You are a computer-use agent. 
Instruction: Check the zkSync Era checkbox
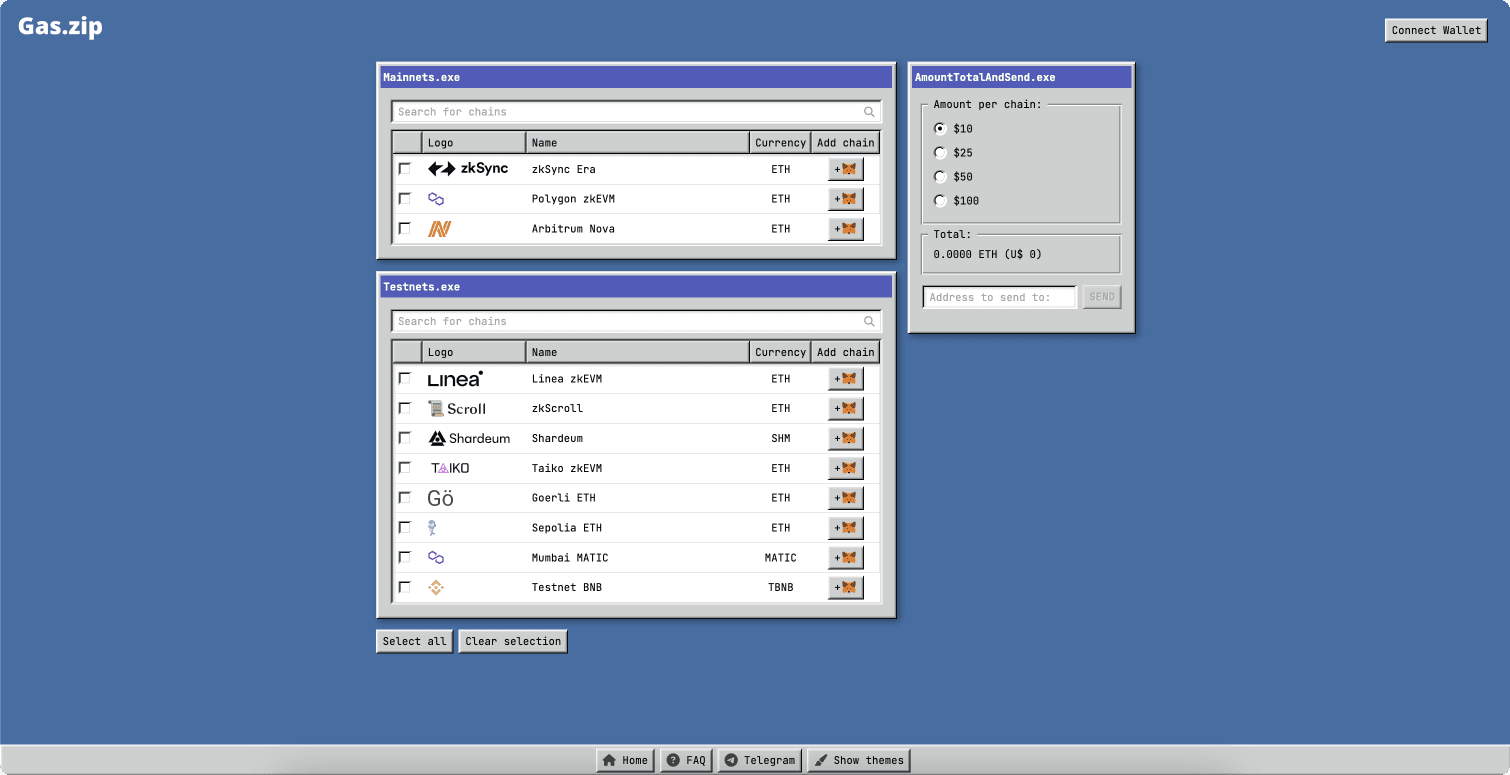405,169
